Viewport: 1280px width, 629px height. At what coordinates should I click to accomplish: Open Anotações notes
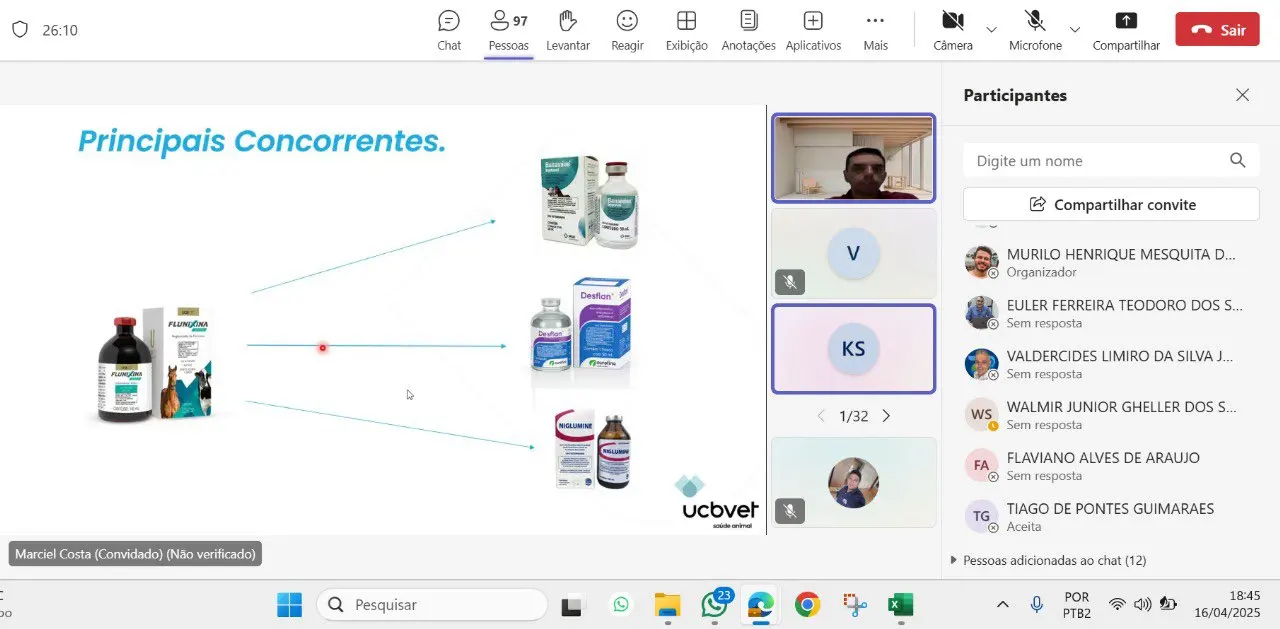coord(748,30)
